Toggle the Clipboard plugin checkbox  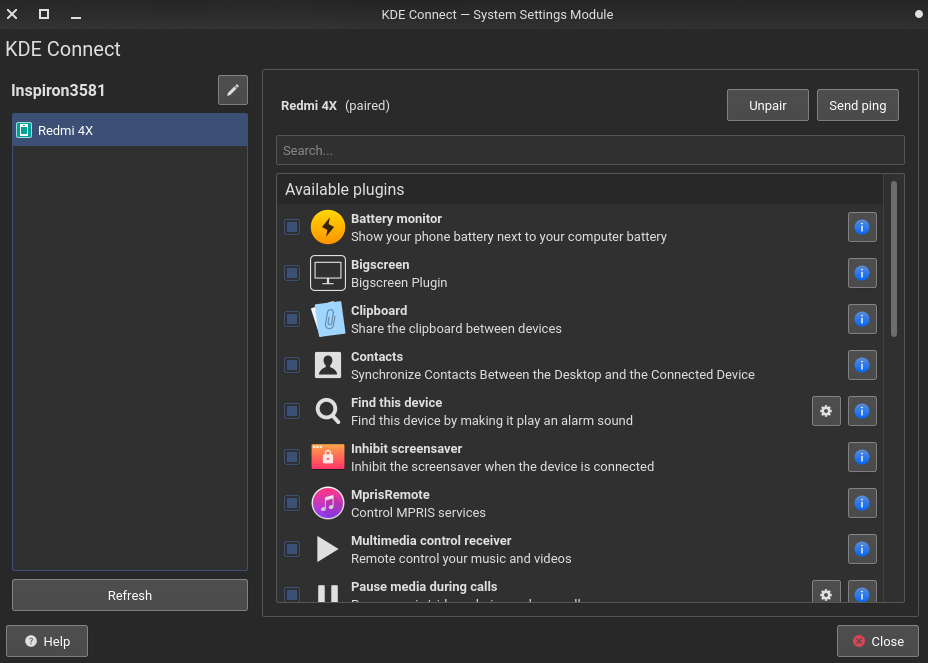click(292, 319)
